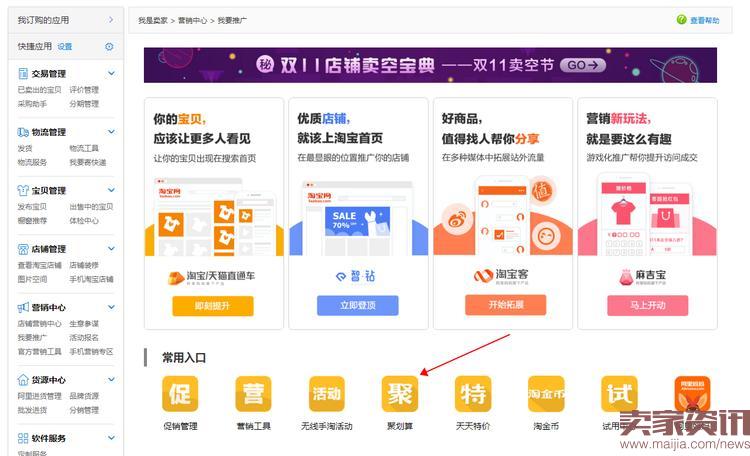The width and height of the screenshot is (750, 456).
Task: Click the 物流管理 truck icon
Action: pyautogui.click(x=23, y=132)
